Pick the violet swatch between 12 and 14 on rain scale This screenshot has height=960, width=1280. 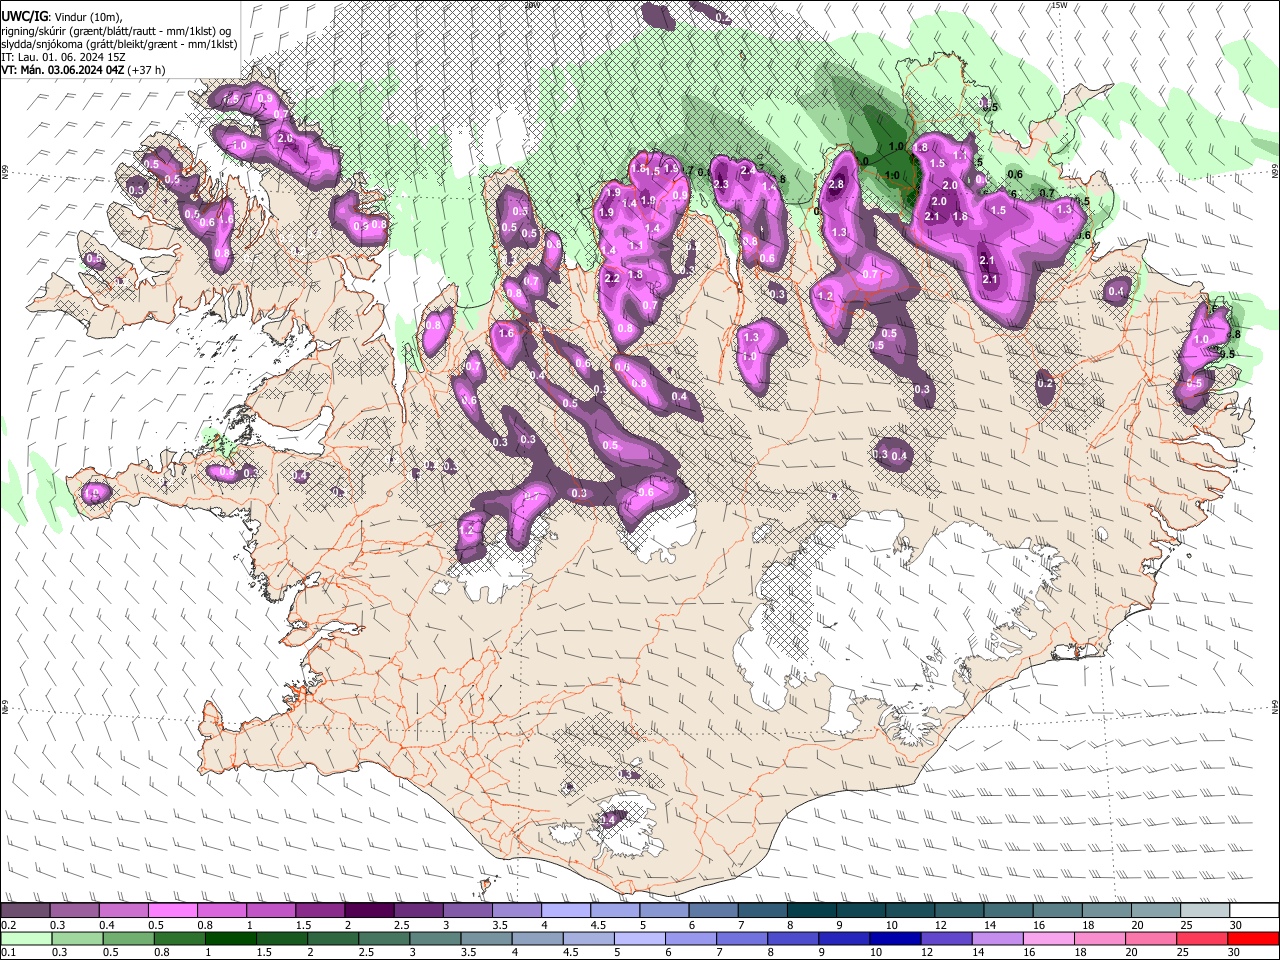coord(946,938)
